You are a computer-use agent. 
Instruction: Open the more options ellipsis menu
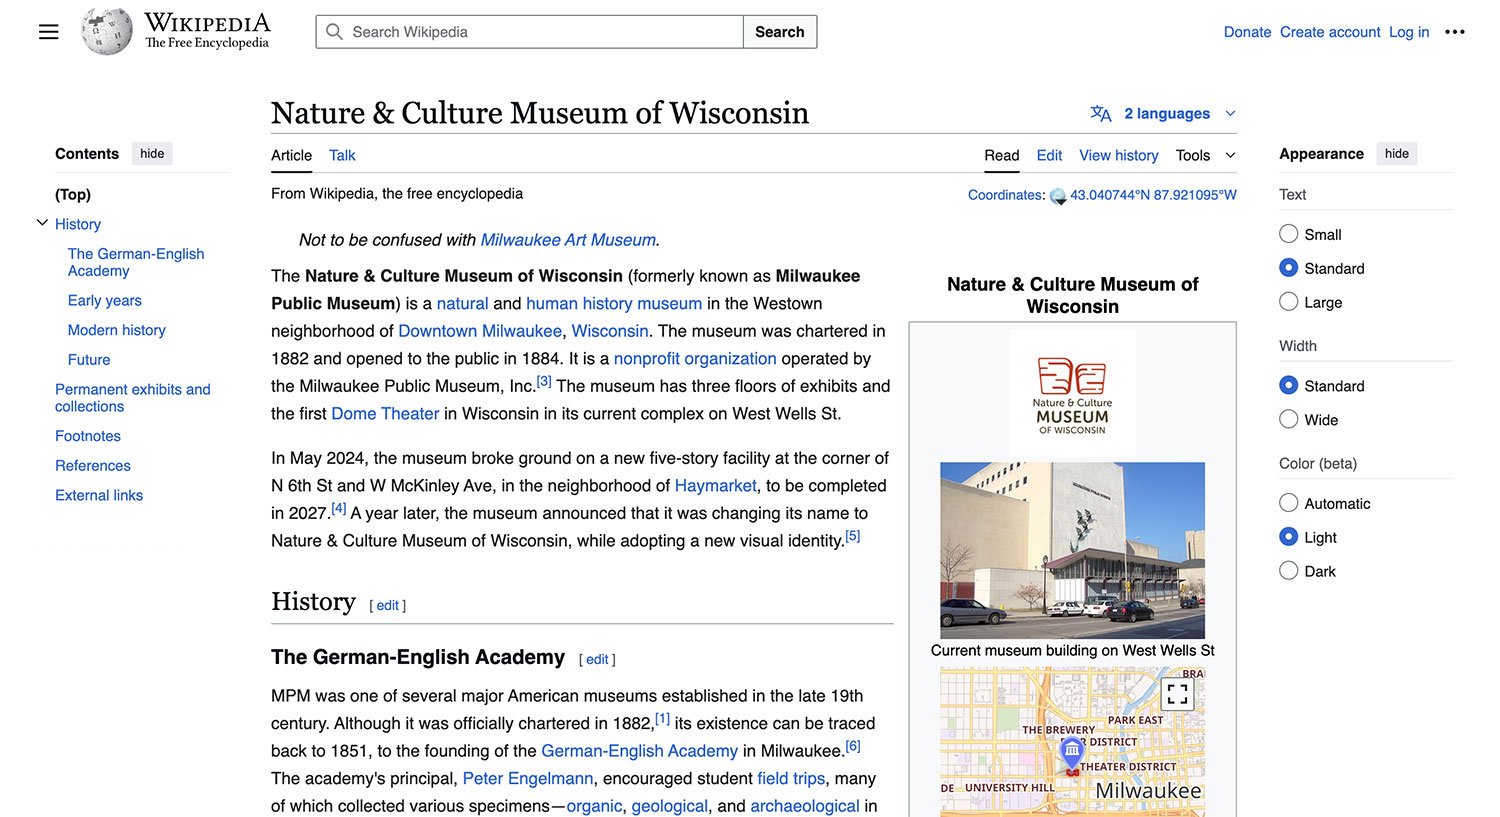point(1455,32)
